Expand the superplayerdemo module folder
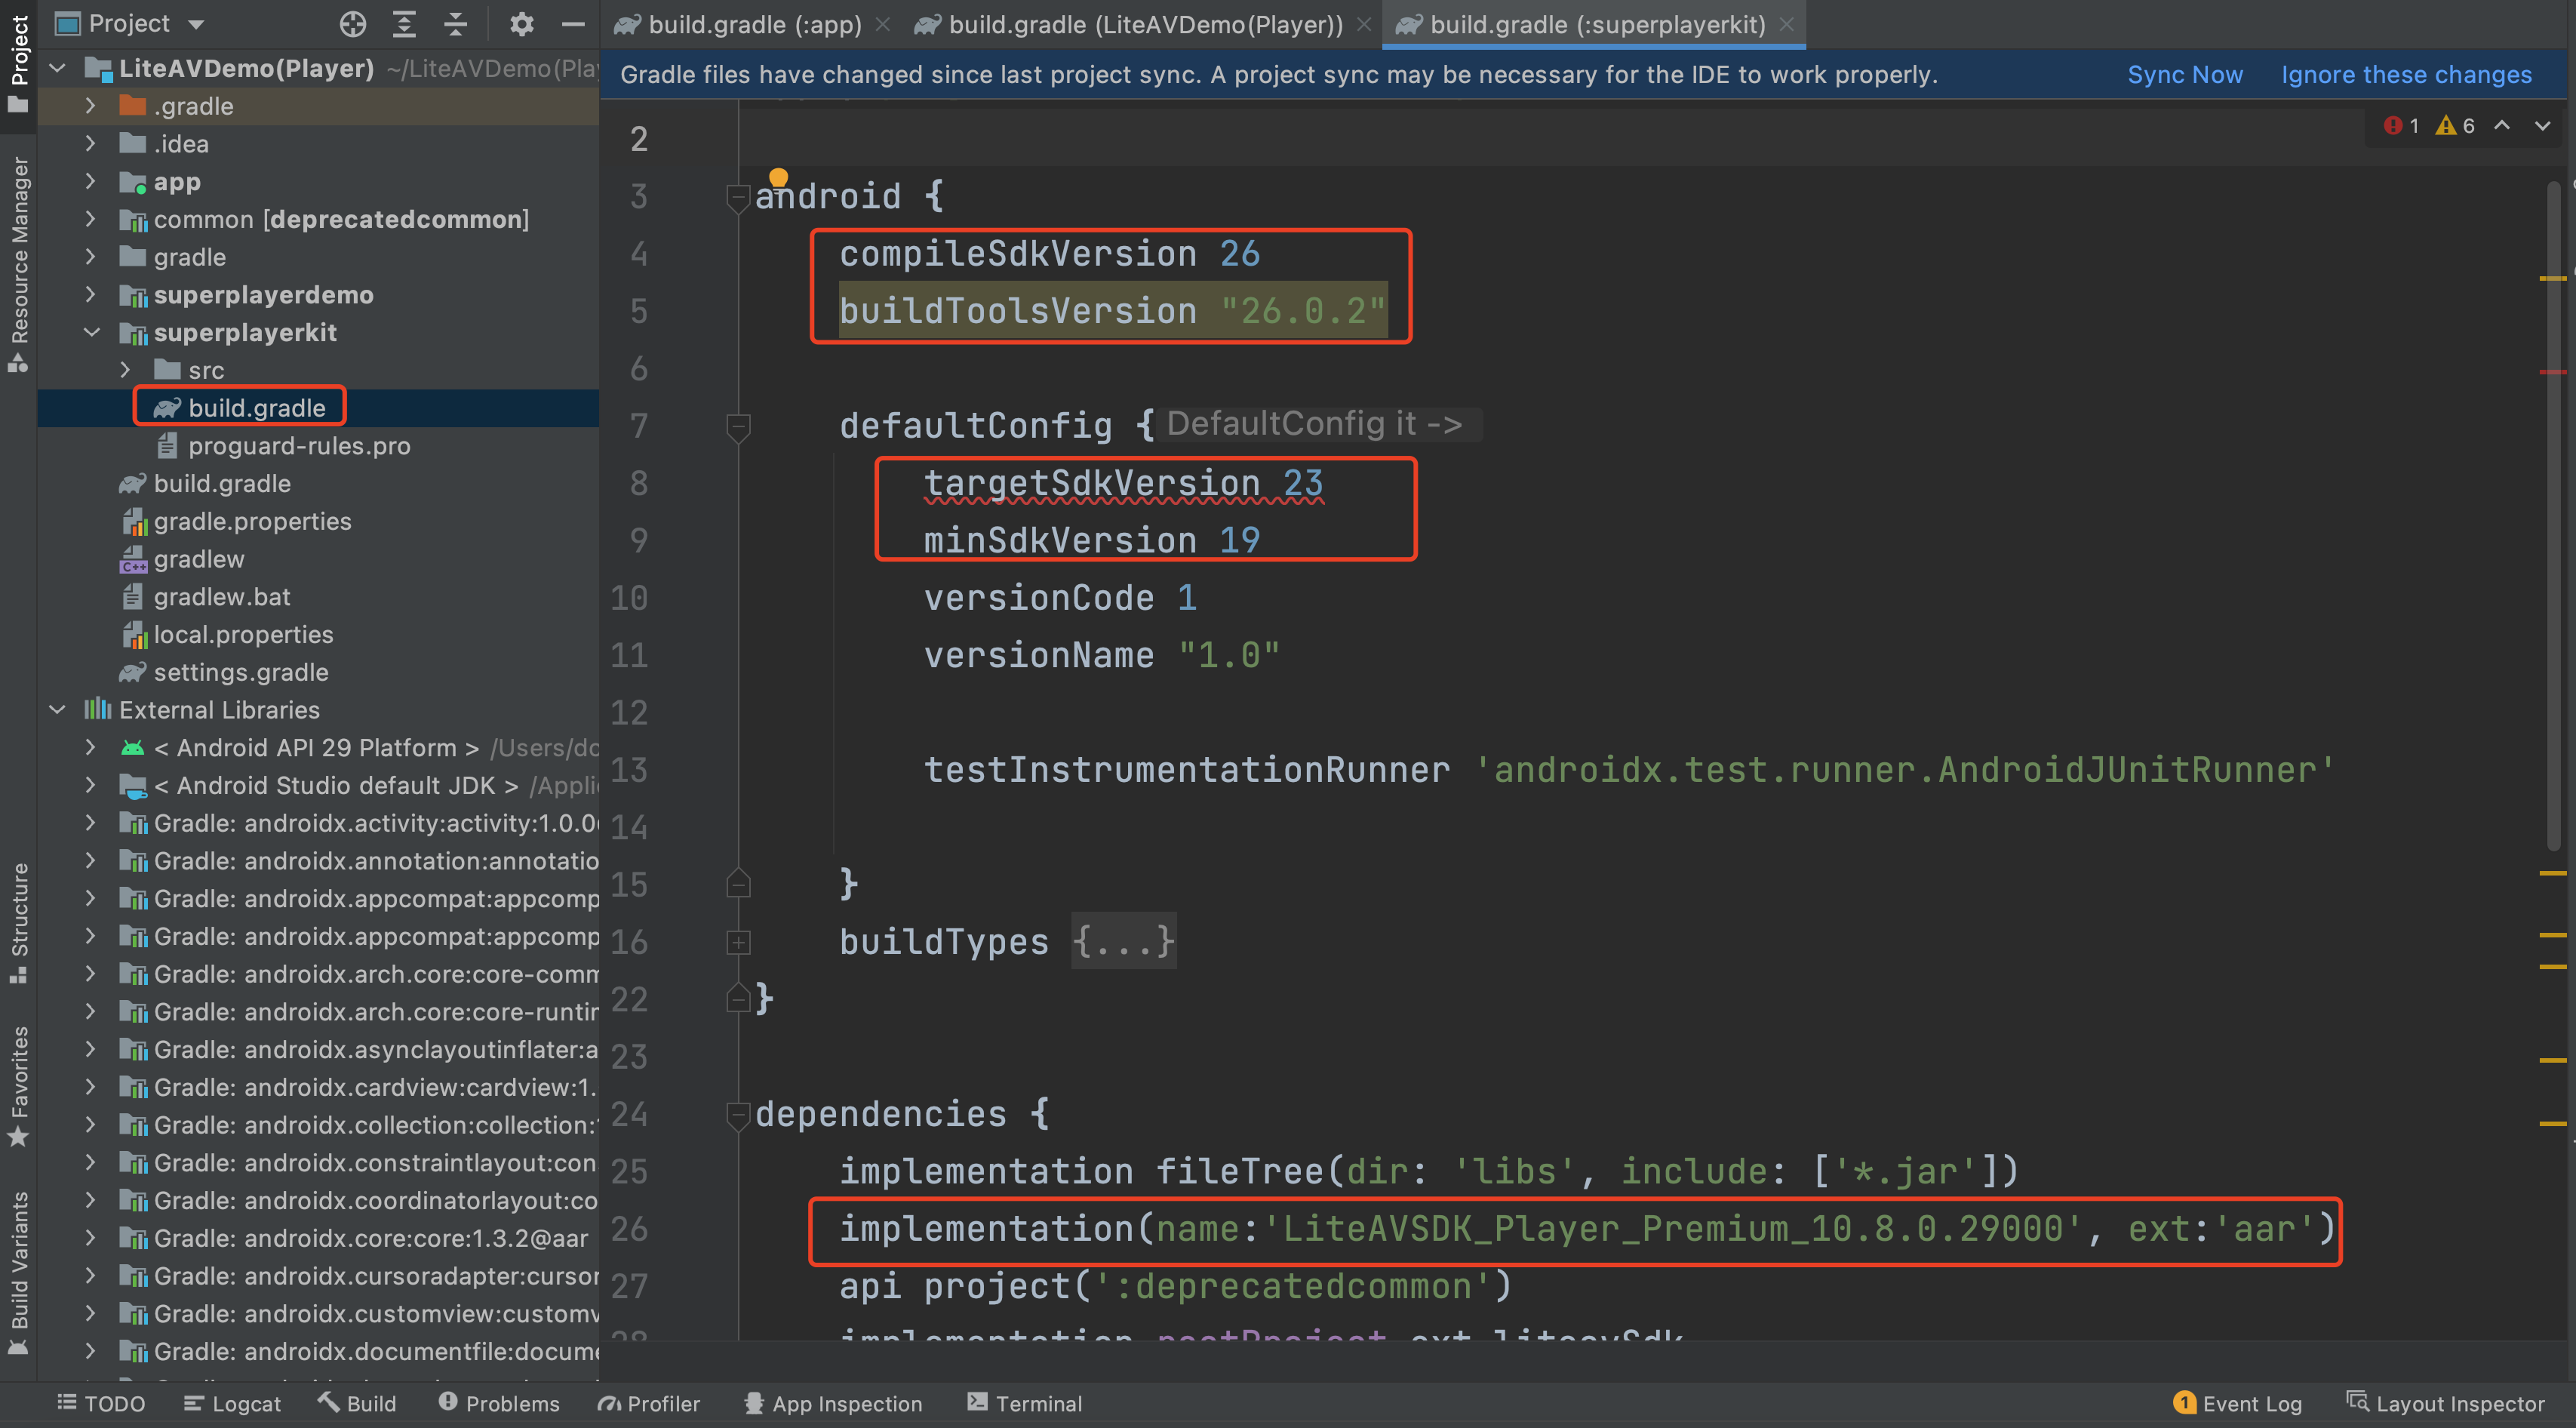Screen dimensions: 2576x1428 (90, 295)
